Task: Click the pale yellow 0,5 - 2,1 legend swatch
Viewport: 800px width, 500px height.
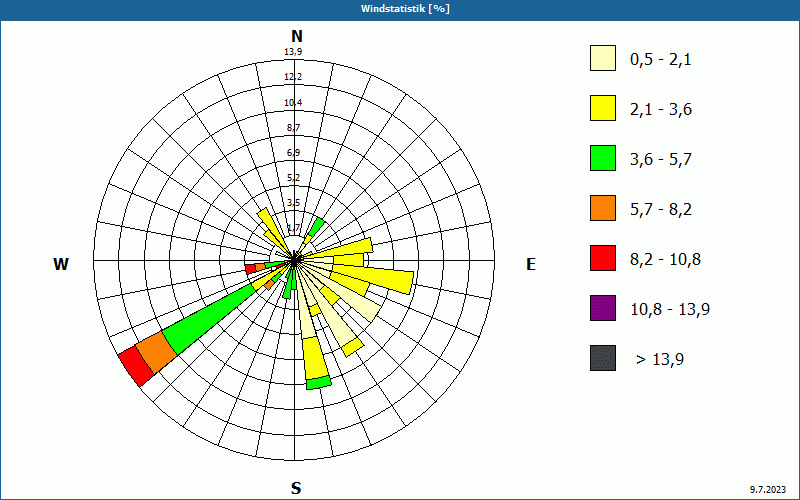Action: pyautogui.click(x=603, y=58)
